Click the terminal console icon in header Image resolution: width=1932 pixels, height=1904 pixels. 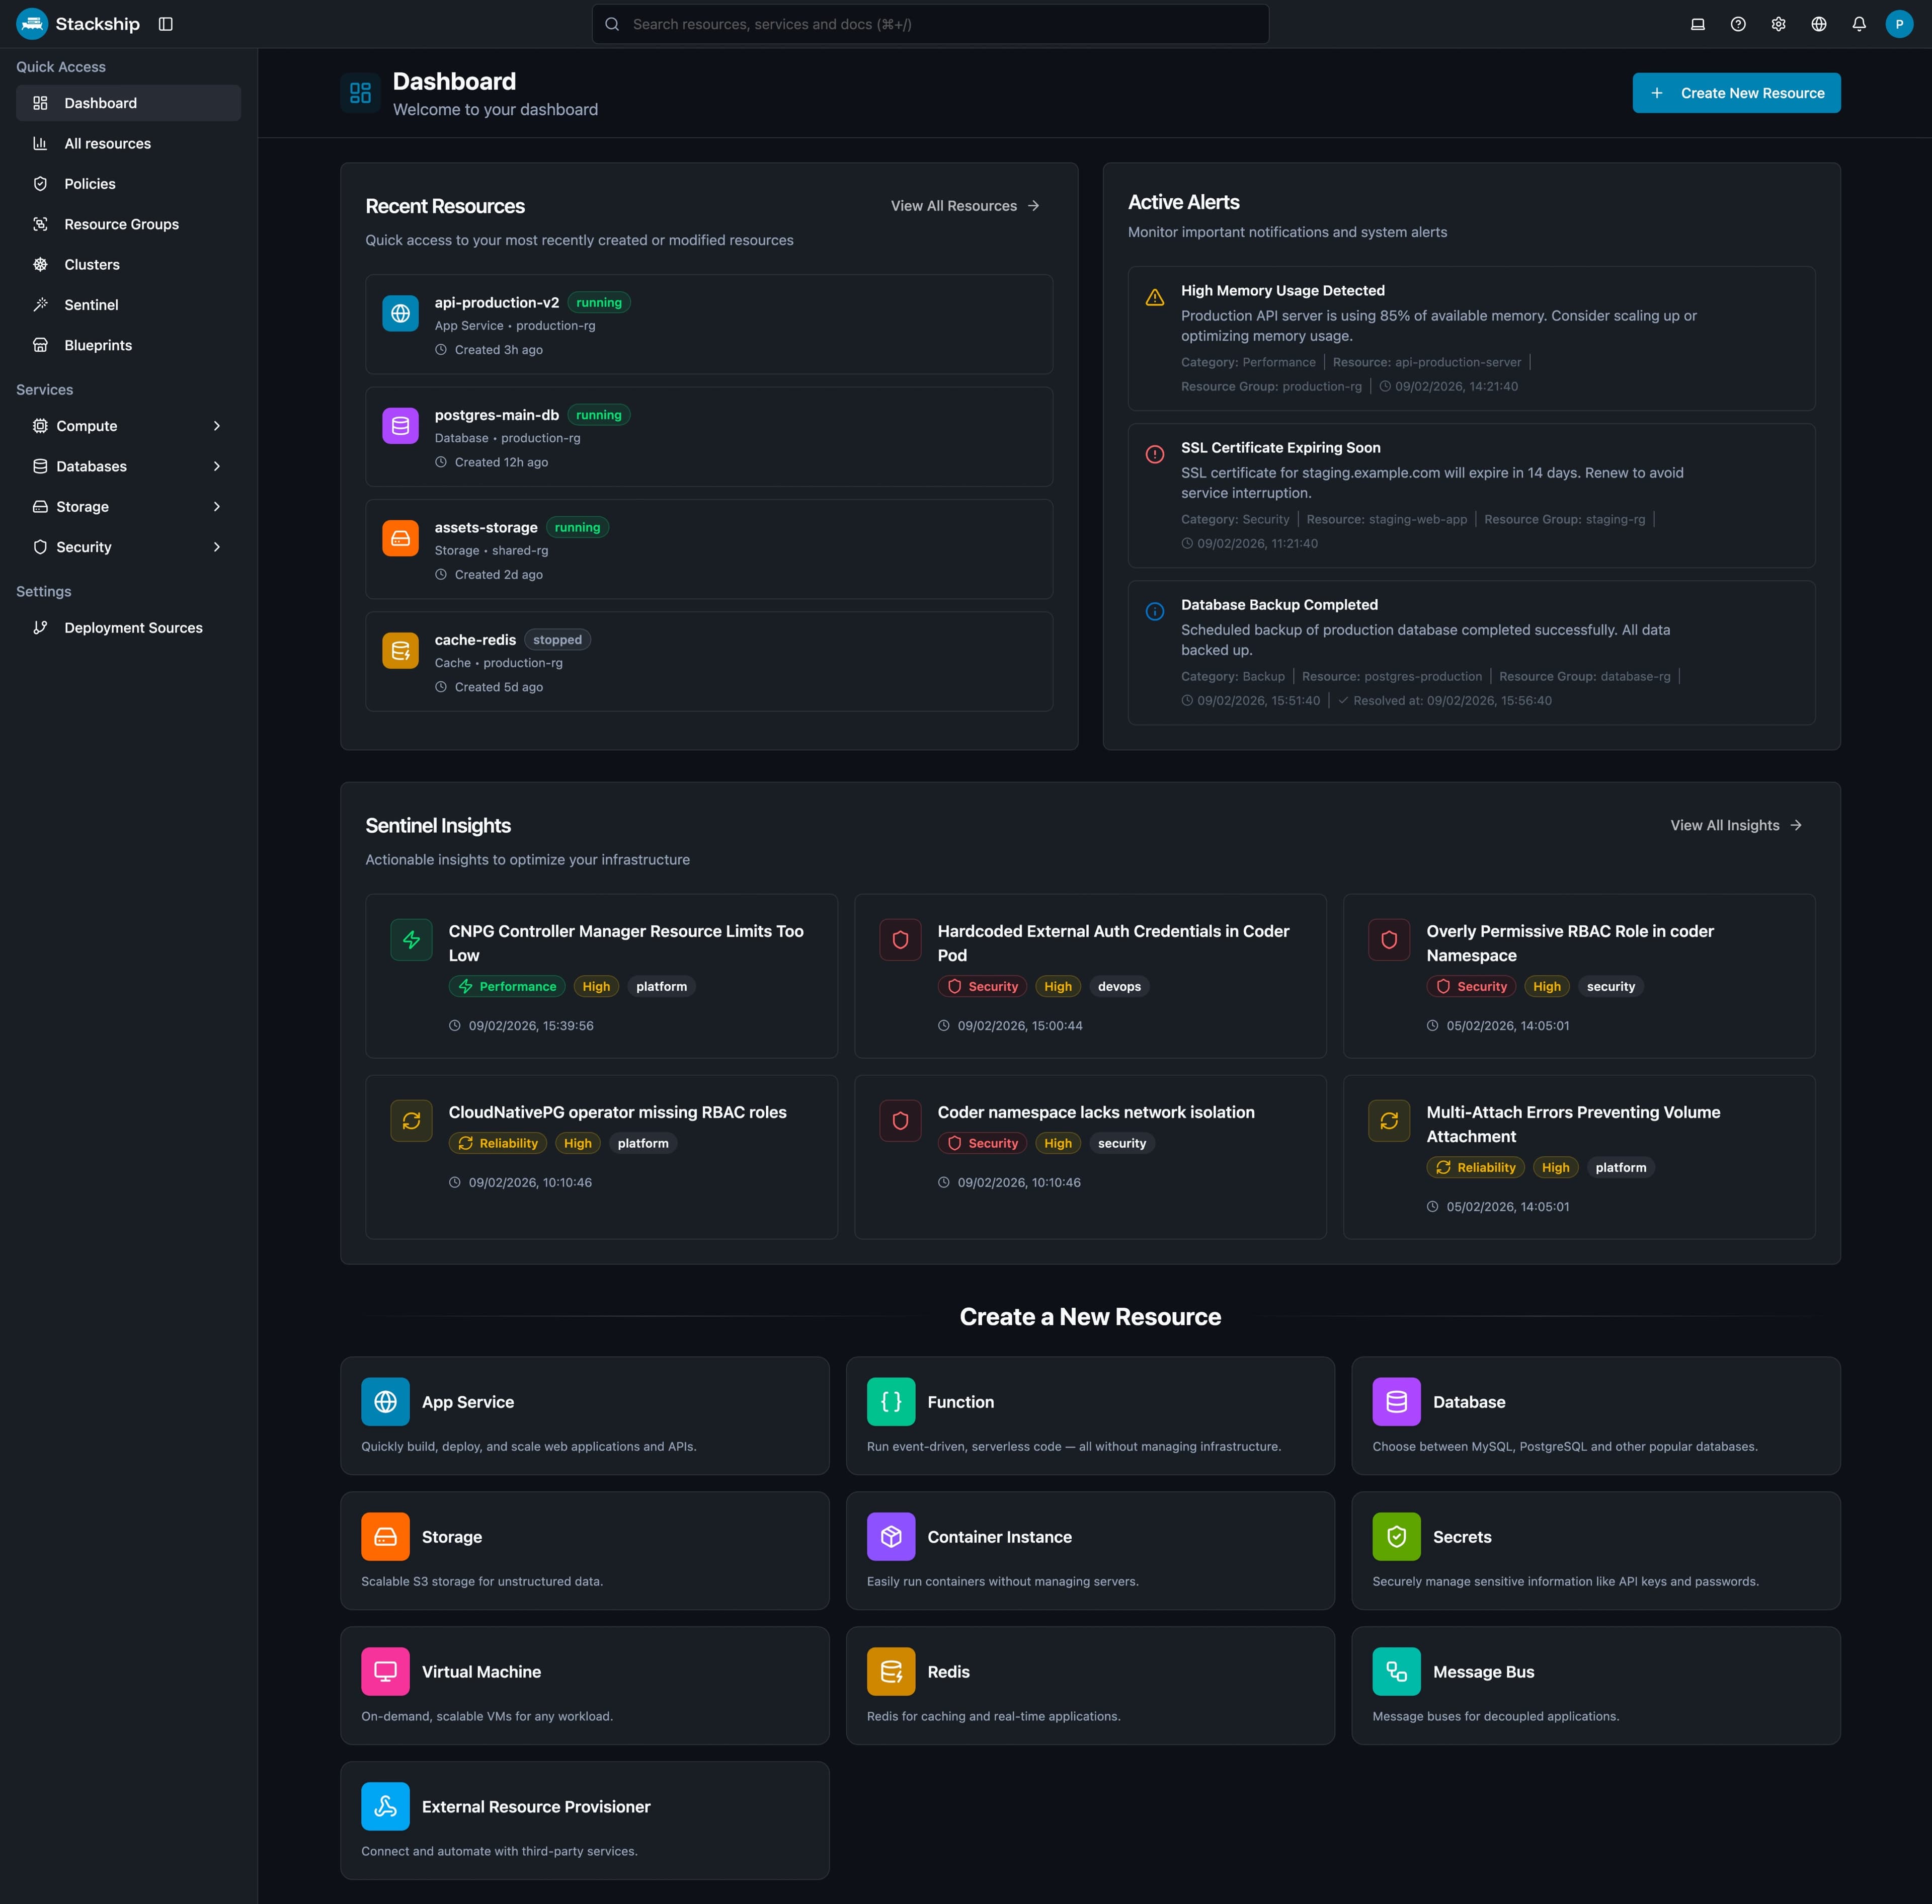click(x=1697, y=24)
